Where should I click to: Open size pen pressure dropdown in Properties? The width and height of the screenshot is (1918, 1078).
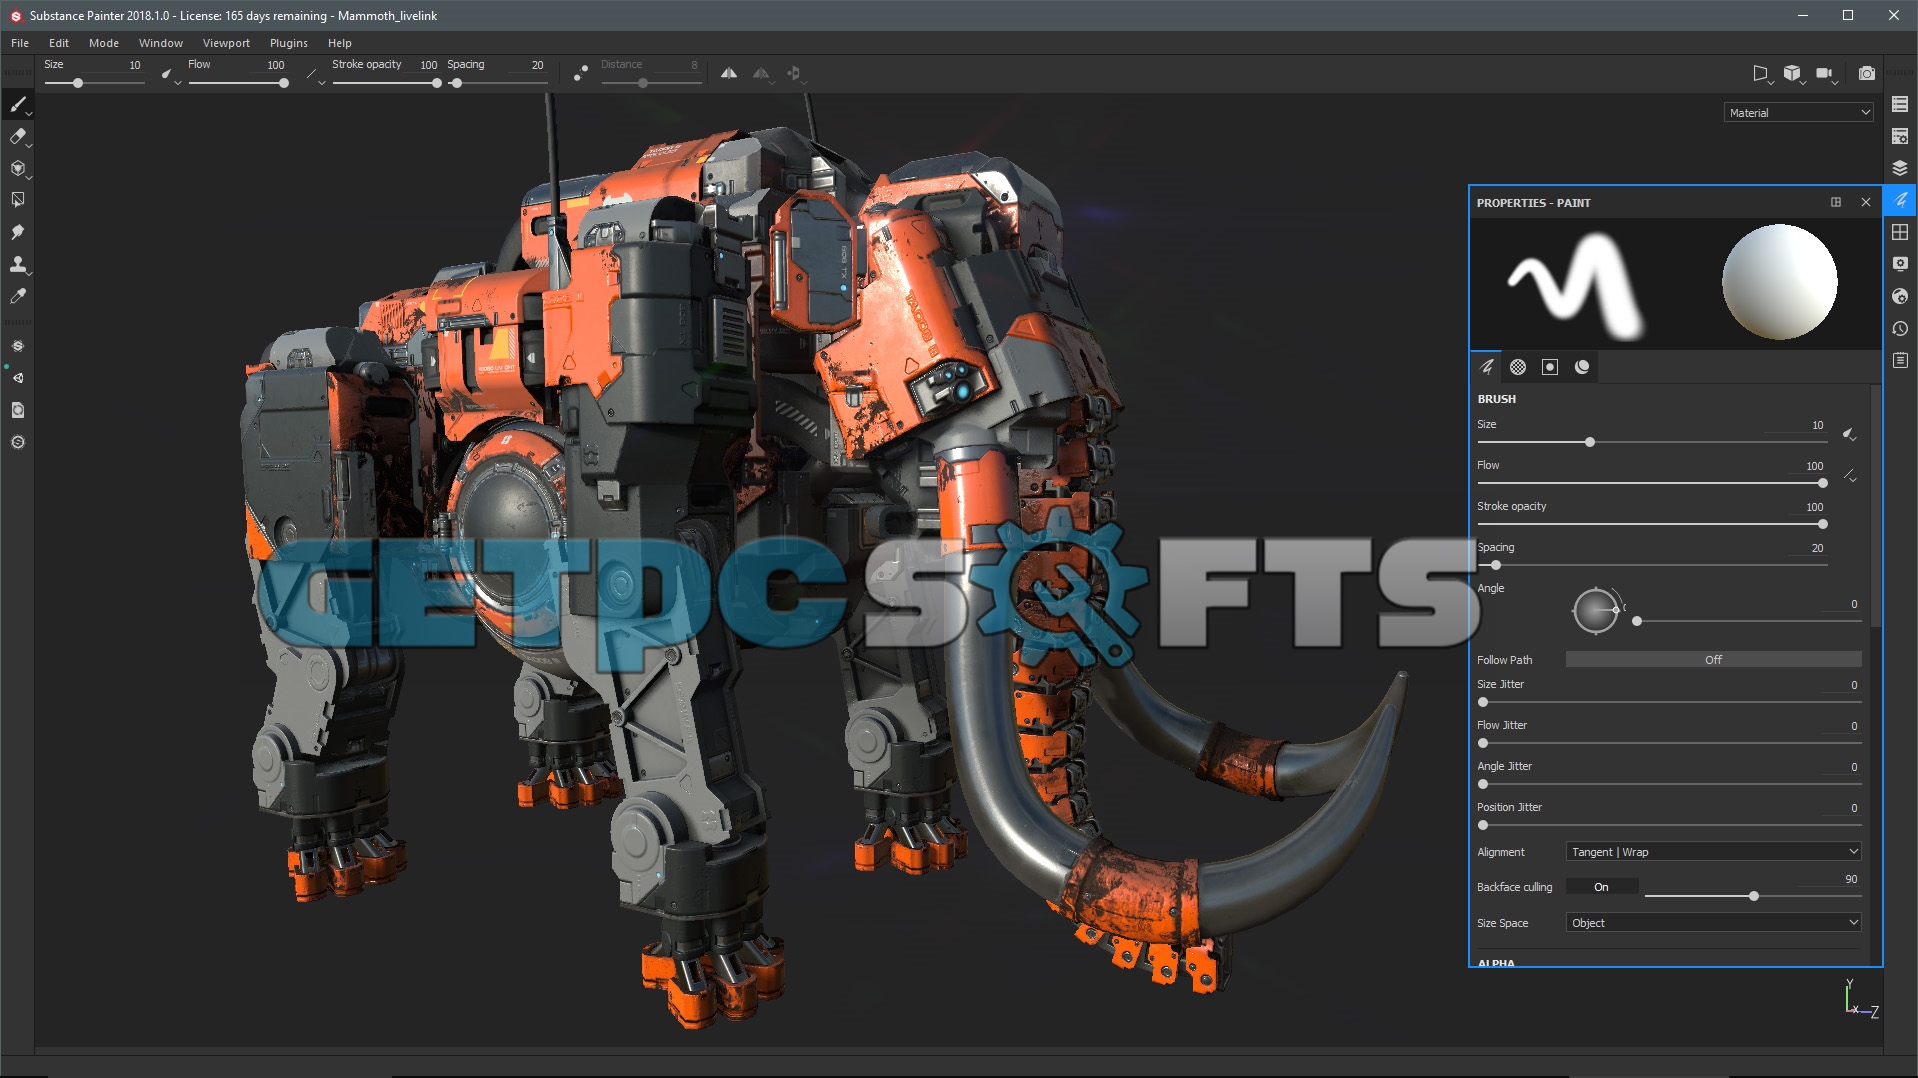[x=1850, y=435]
